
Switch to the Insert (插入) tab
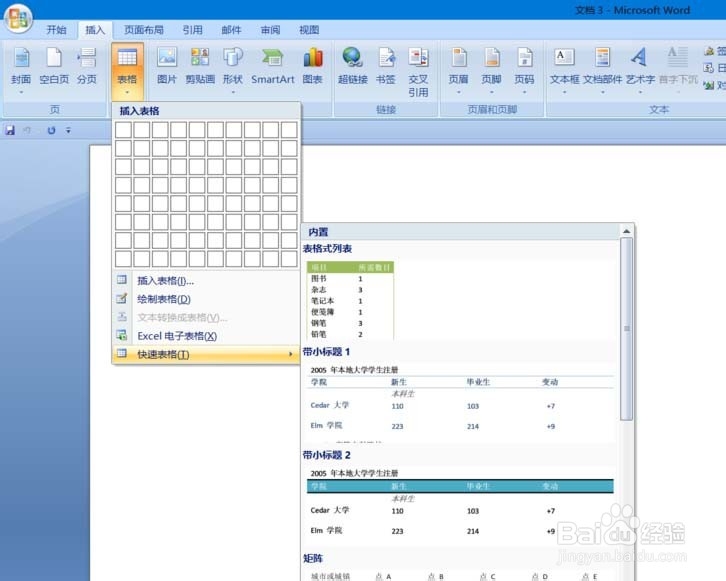point(95,30)
